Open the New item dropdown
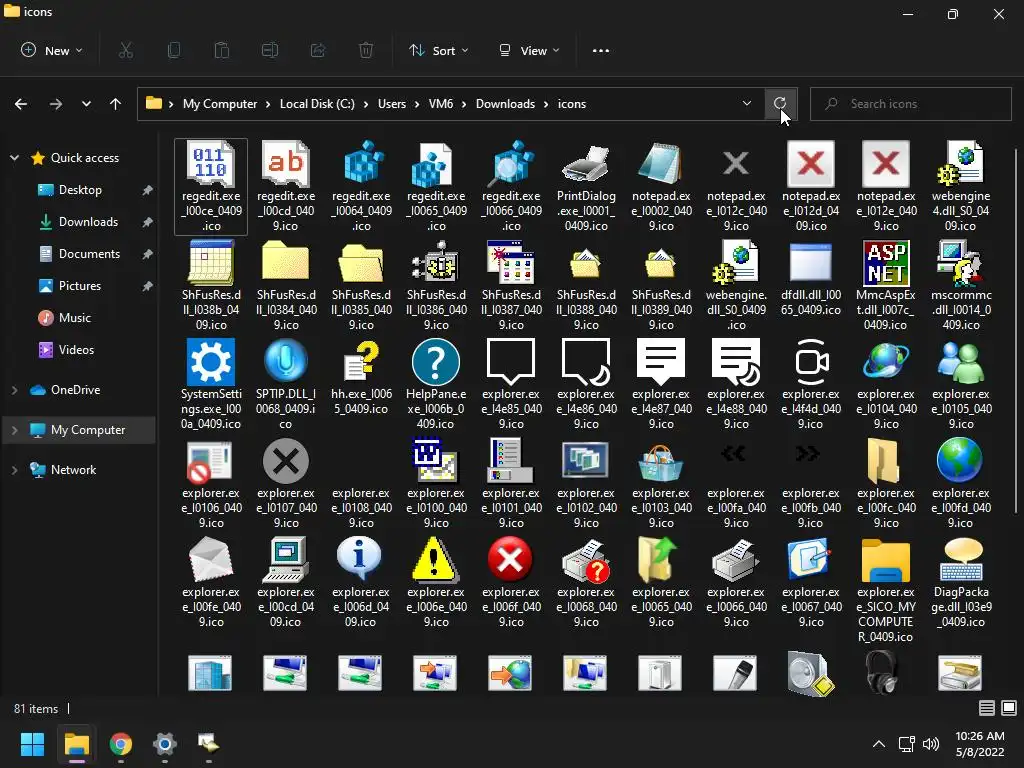The height and width of the screenshot is (768, 1024). click(x=52, y=50)
